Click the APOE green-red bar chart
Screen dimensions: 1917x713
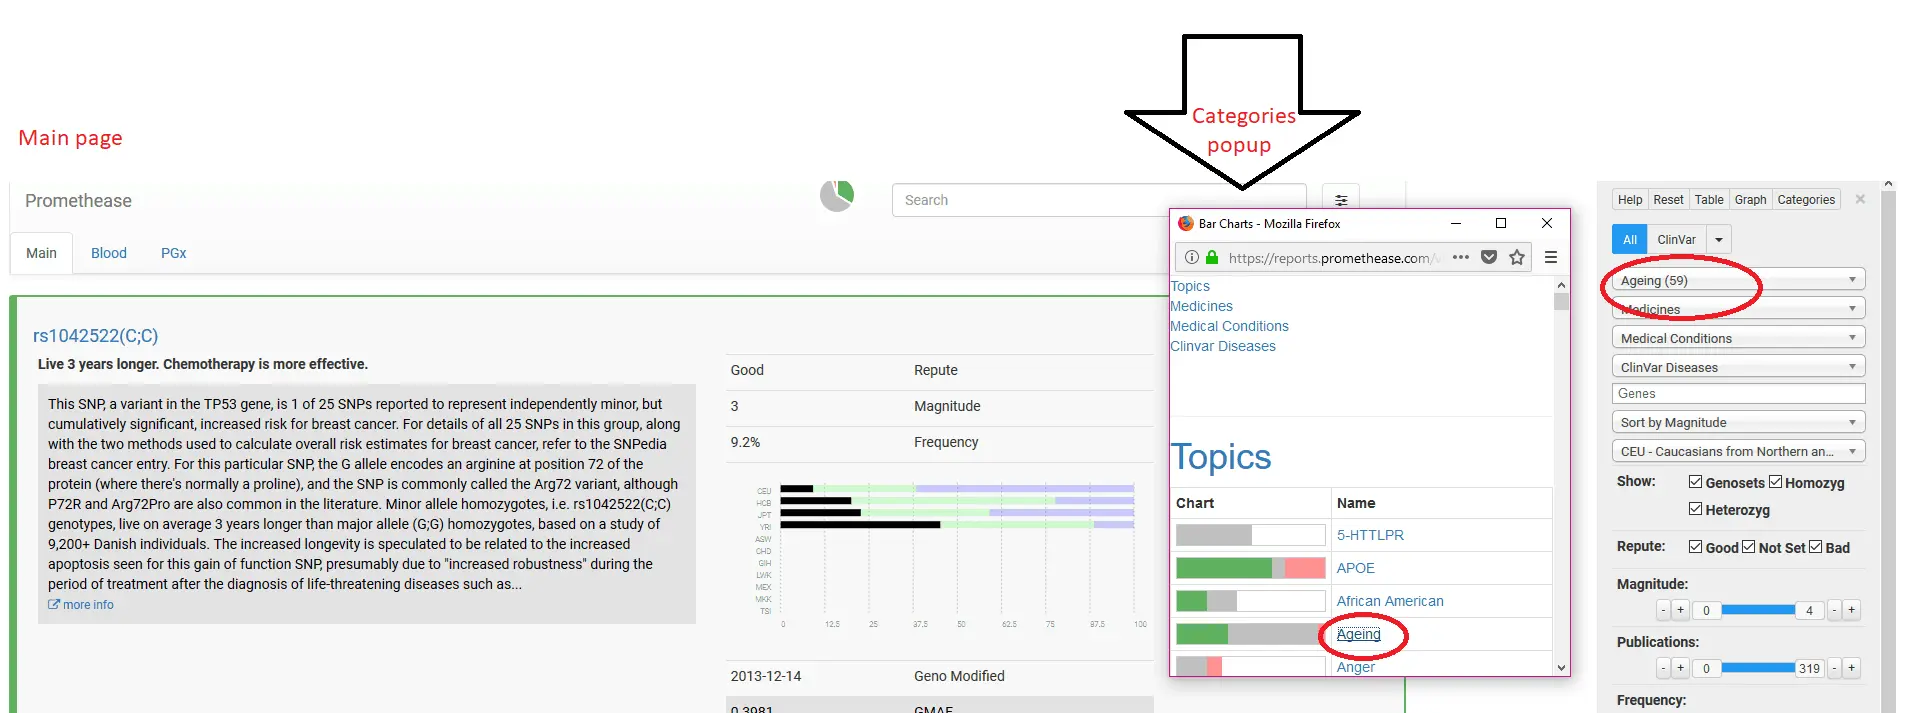point(1250,568)
